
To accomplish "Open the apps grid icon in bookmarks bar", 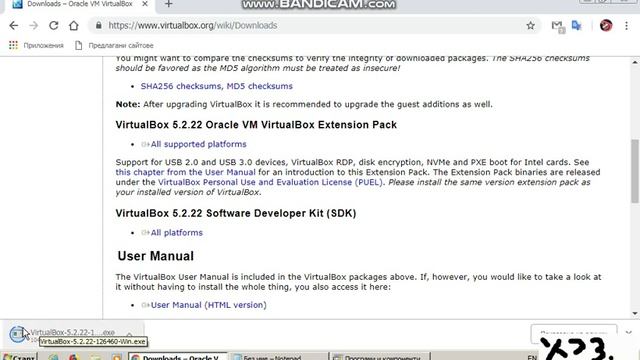I will [x=13, y=45].
